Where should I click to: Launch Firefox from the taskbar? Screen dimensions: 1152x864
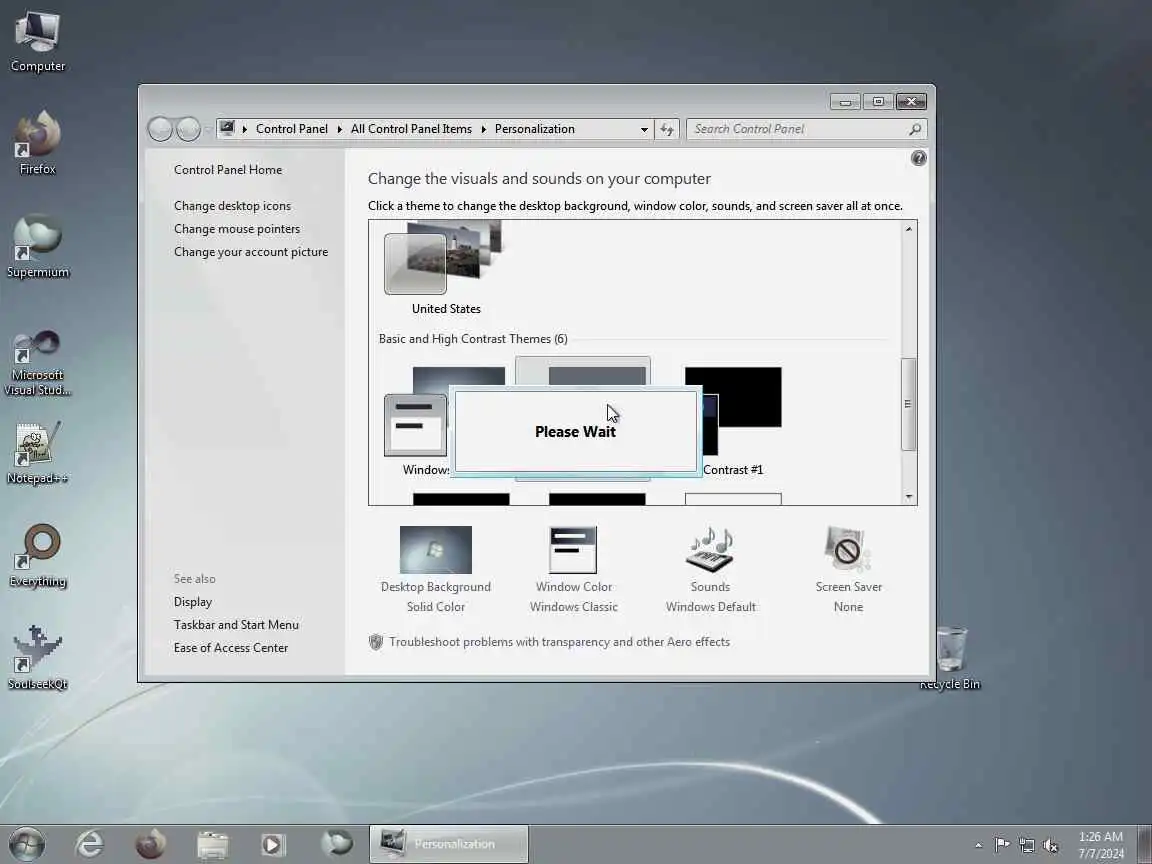(151, 843)
